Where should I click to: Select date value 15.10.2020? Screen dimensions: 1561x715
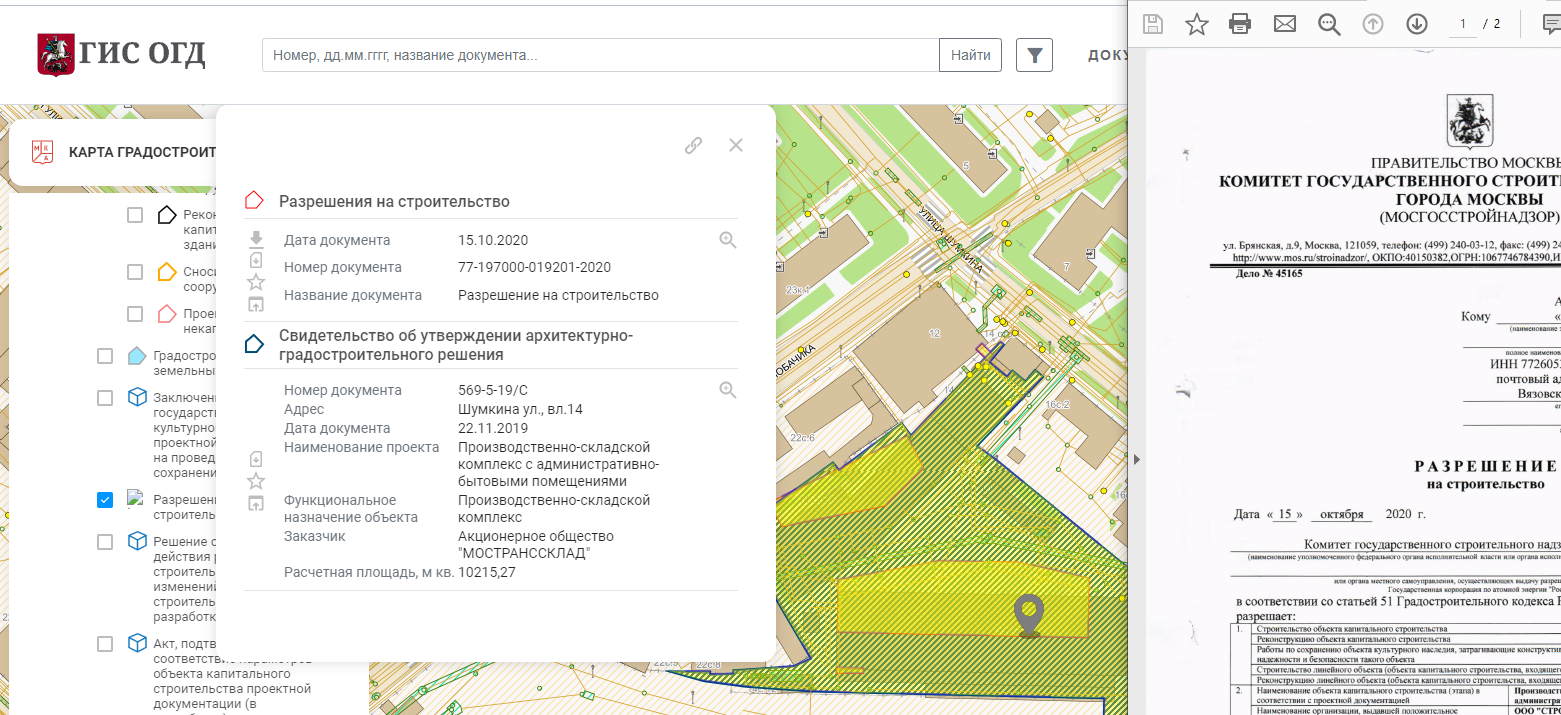coord(493,240)
